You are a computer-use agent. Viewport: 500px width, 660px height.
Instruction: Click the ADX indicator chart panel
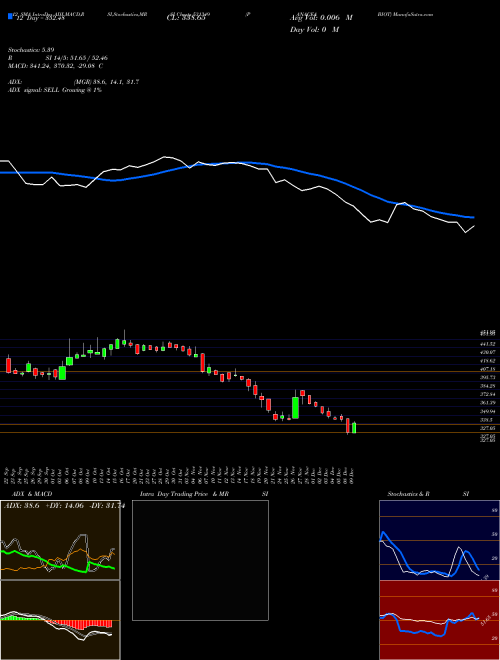coord(60,540)
